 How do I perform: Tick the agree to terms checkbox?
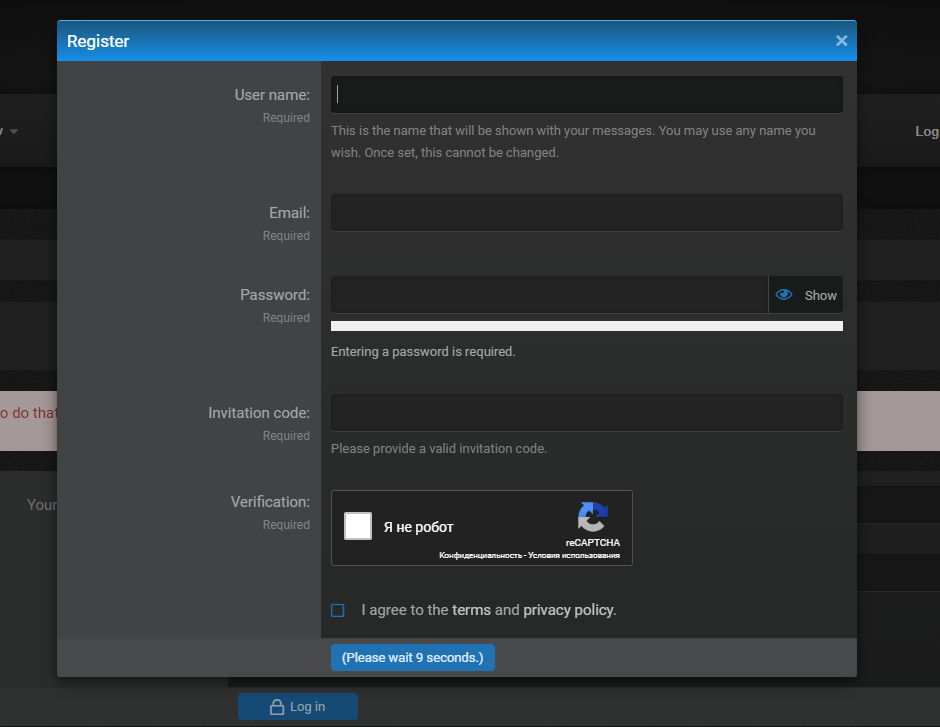pos(338,610)
